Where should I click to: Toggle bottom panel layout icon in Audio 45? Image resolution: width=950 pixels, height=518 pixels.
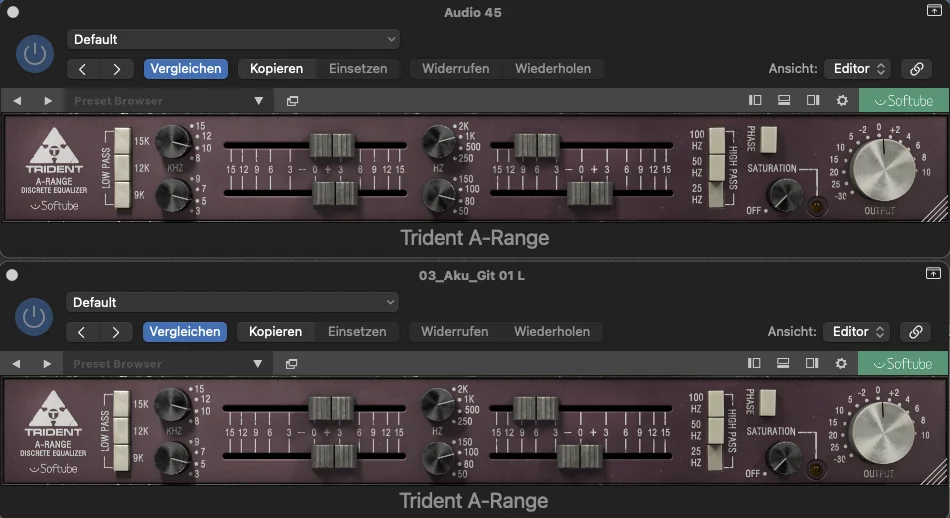[x=784, y=101]
